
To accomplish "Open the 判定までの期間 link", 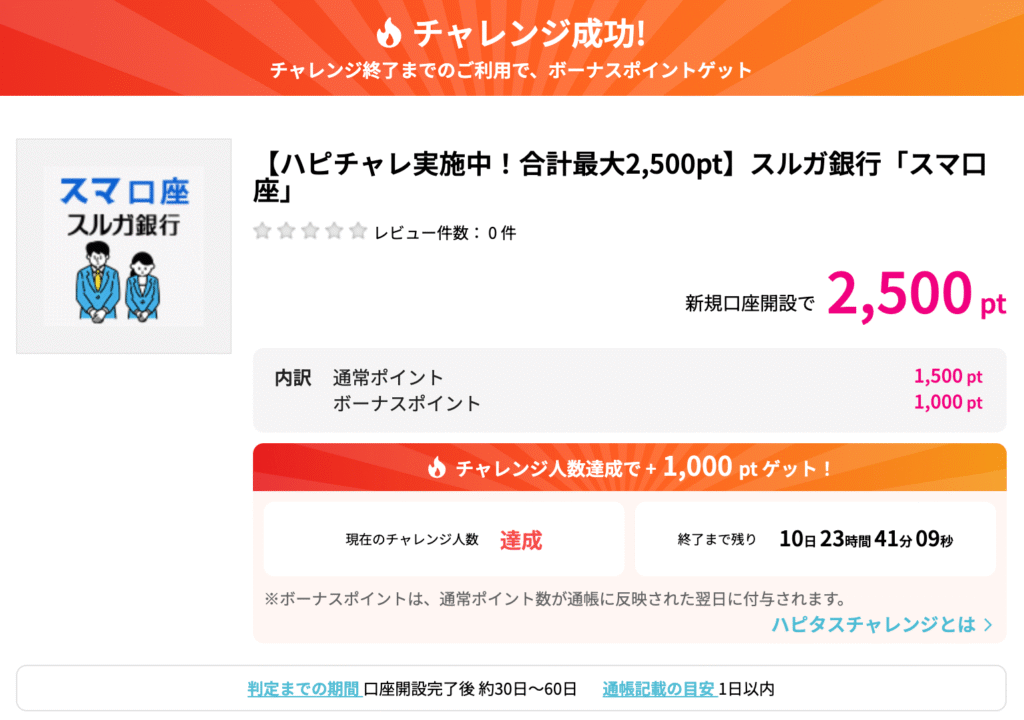I will point(304,689).
